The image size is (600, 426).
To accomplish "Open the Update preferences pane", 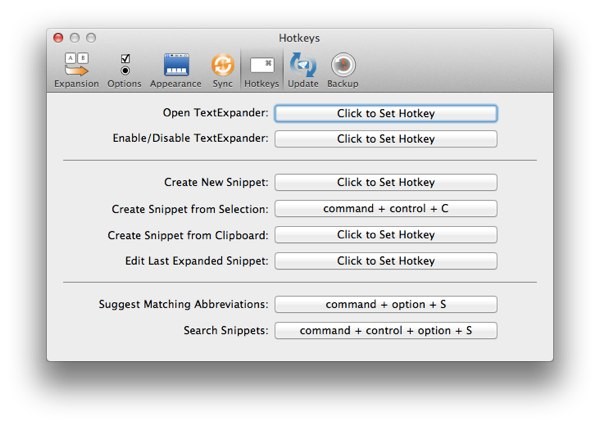I will point(303,70).
